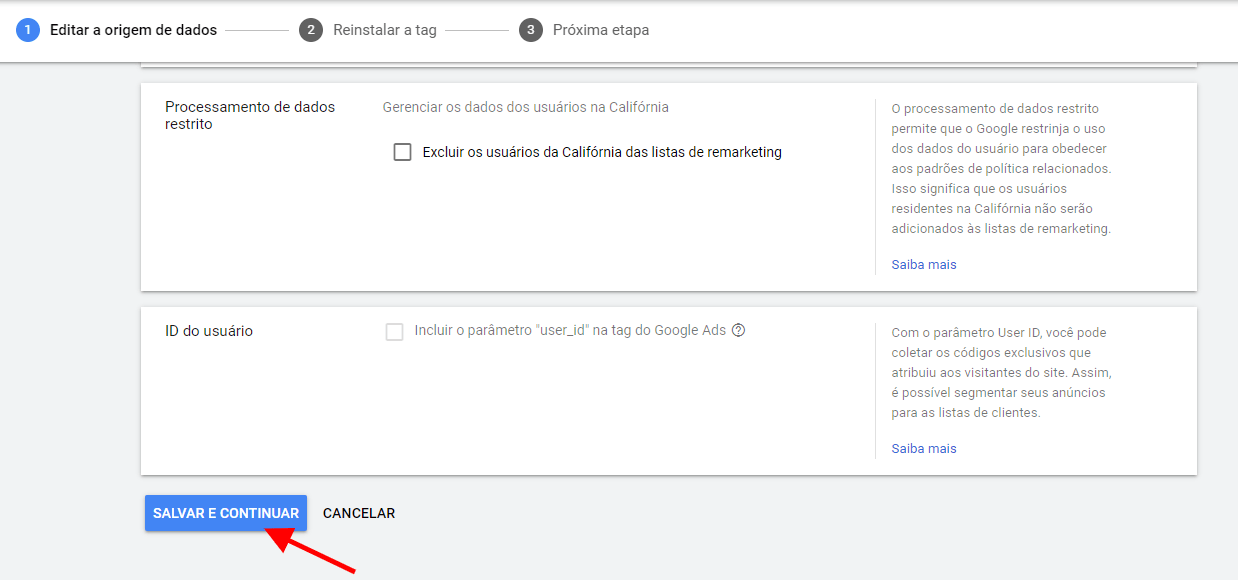Screen dimensions: 1238x580
Task: Open the help icon beside user_id parameter
Action: tap(739, 331)
